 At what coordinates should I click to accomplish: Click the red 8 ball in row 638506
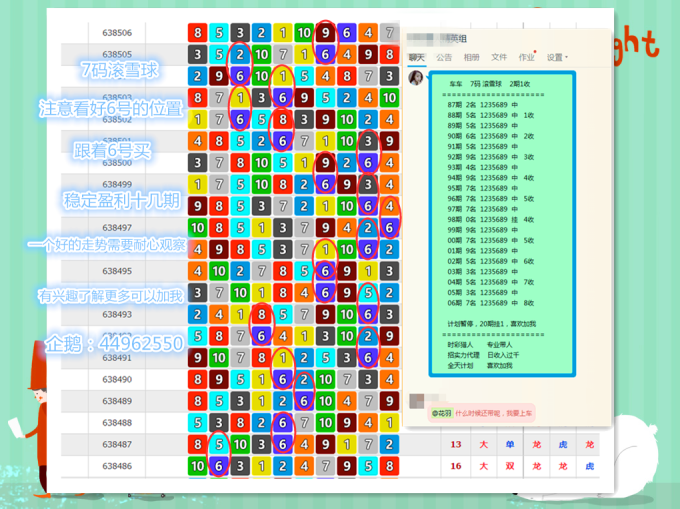pyautogui.click(x=197, y=33)
